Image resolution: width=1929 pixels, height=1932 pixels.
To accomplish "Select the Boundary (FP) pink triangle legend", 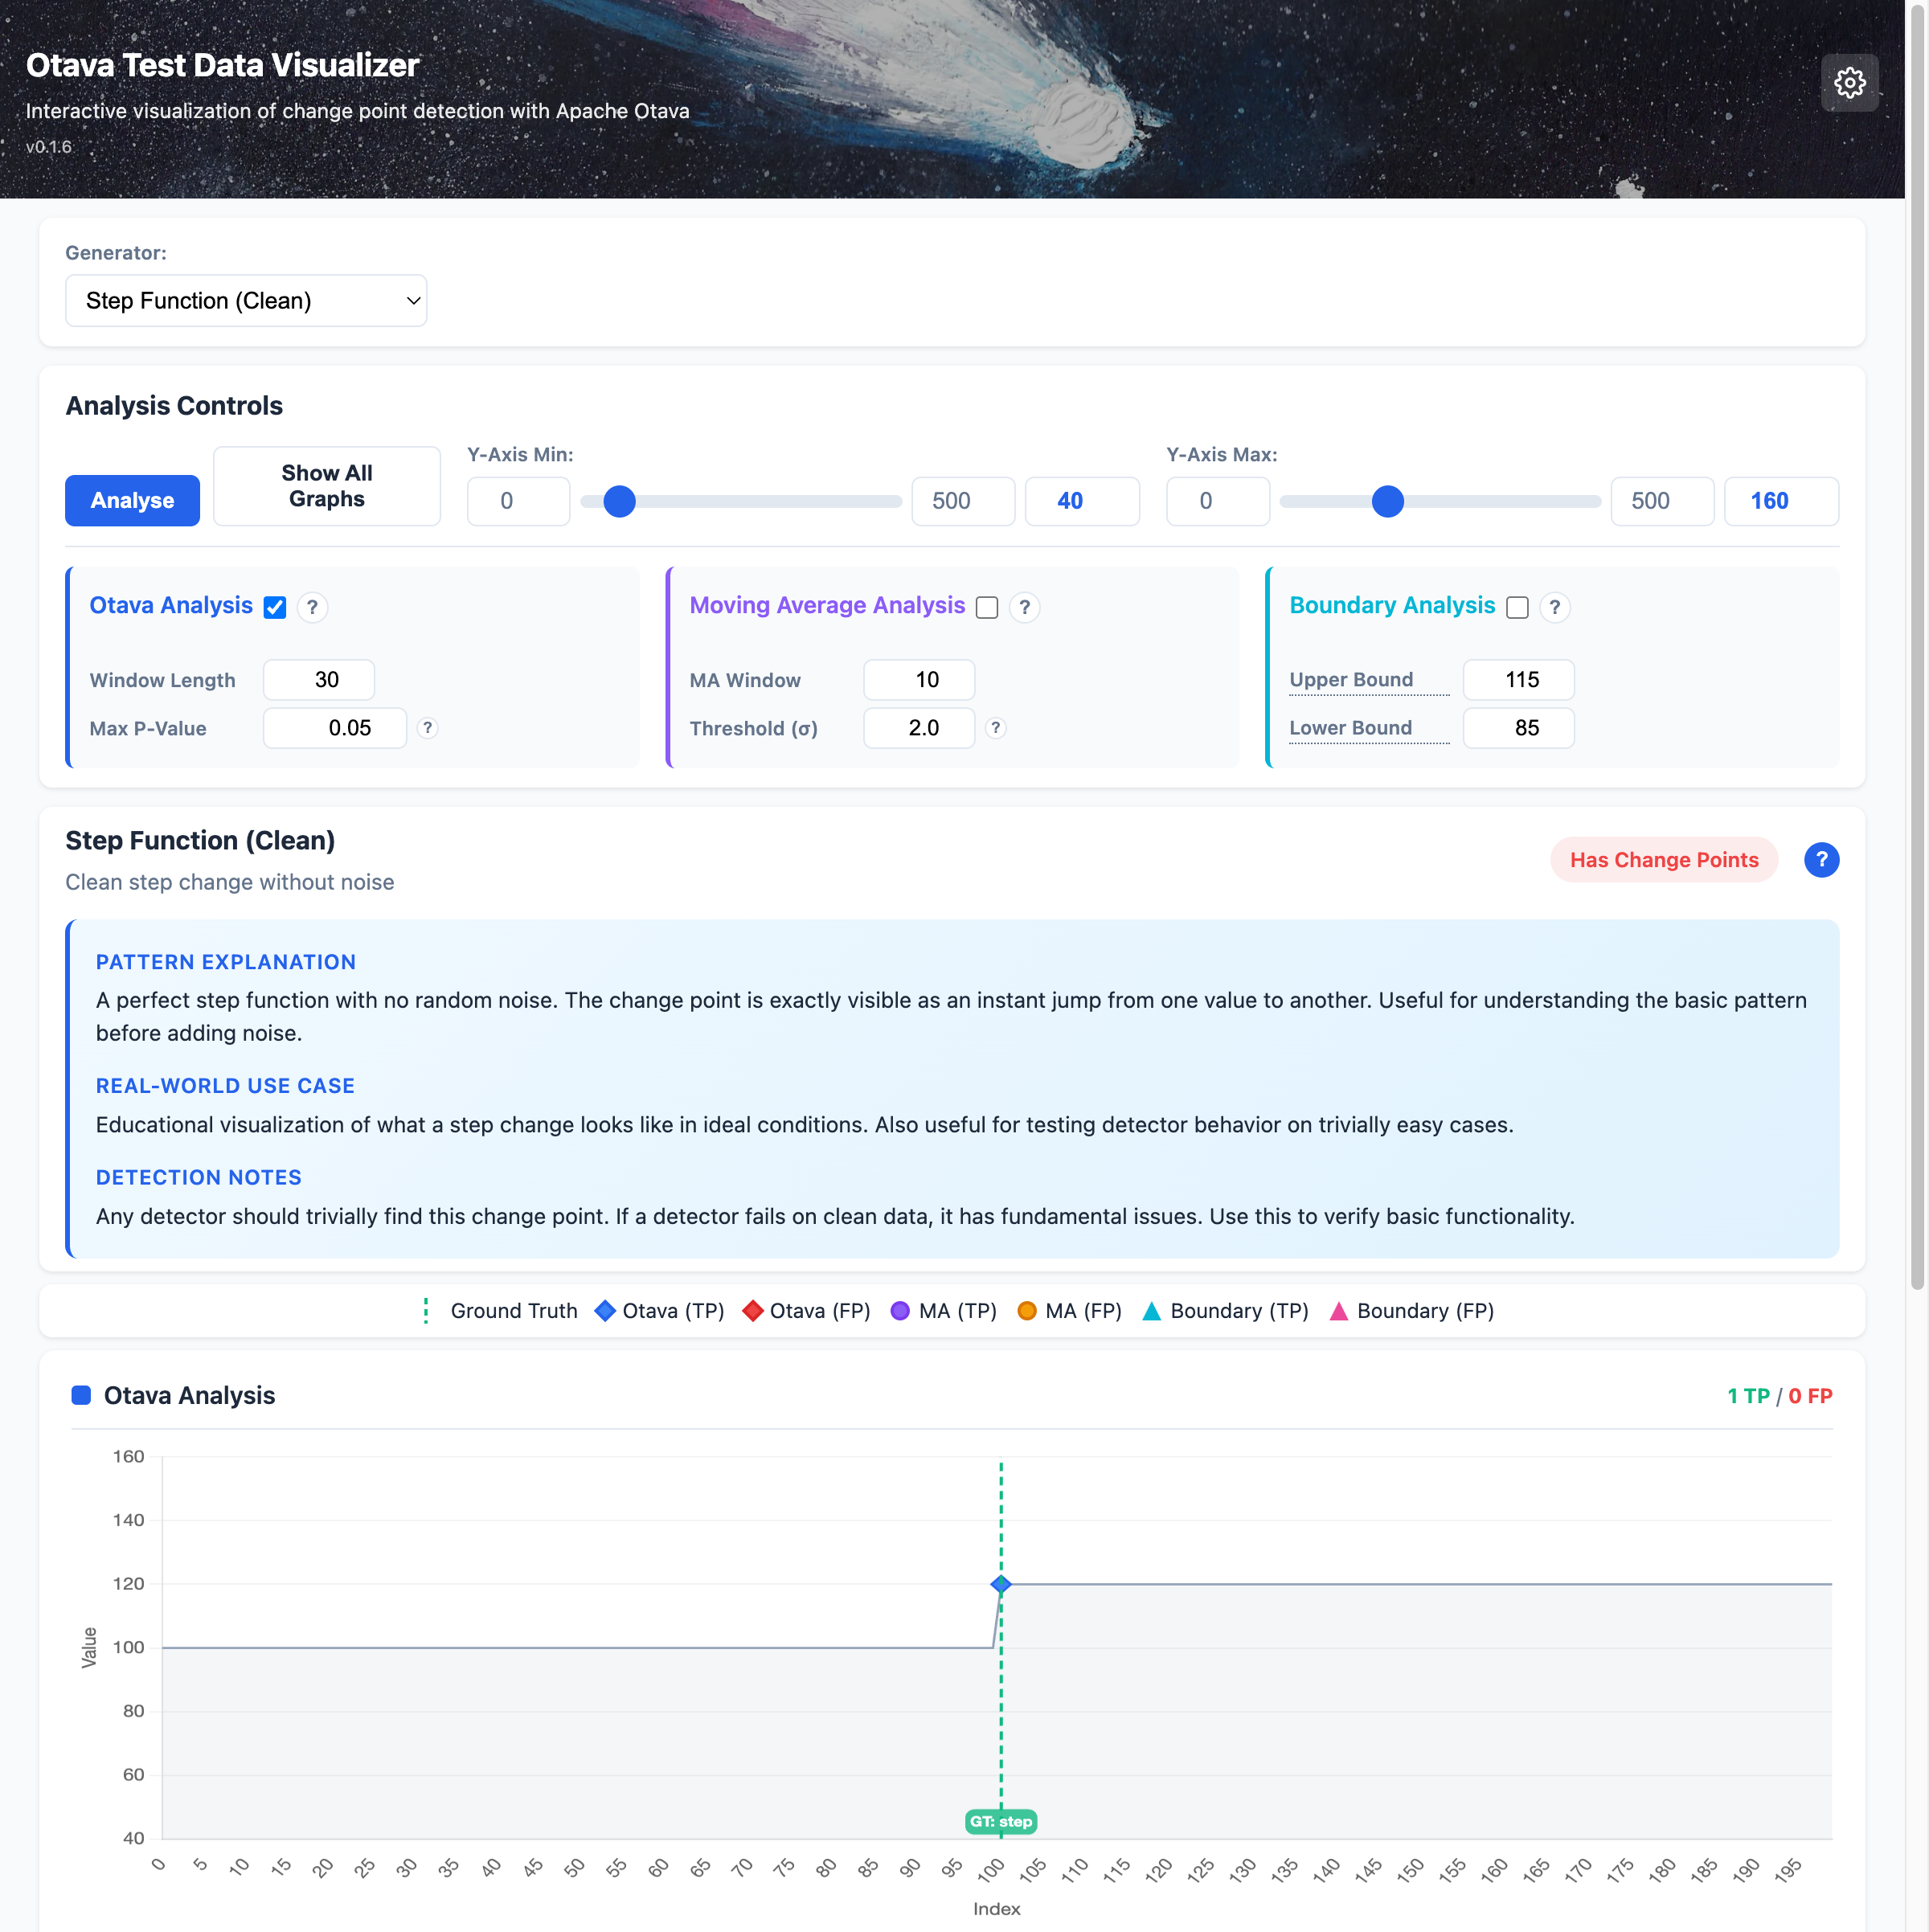I will pos(1338,1311).
